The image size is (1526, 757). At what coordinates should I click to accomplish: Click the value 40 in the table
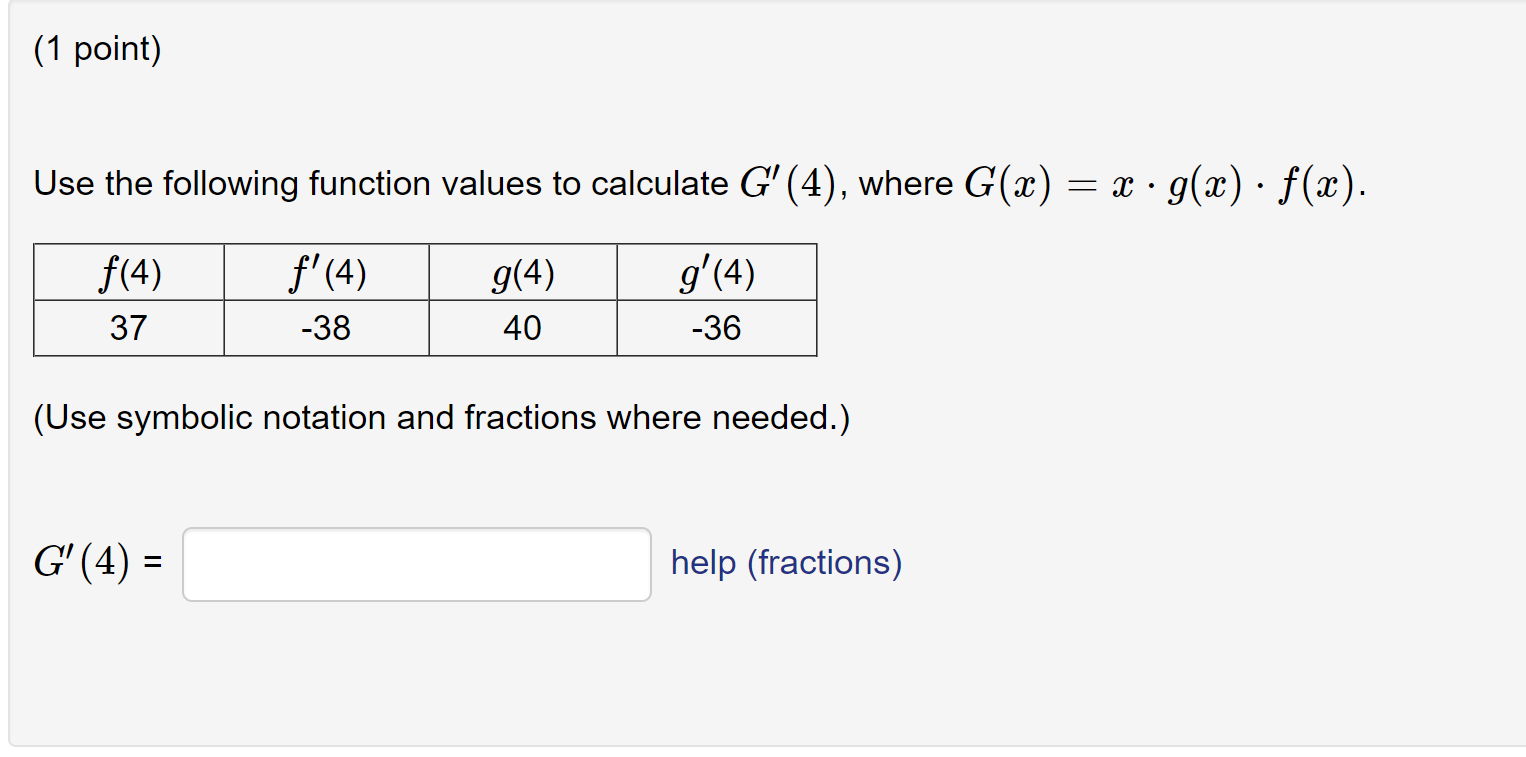(x=522, y=328)
